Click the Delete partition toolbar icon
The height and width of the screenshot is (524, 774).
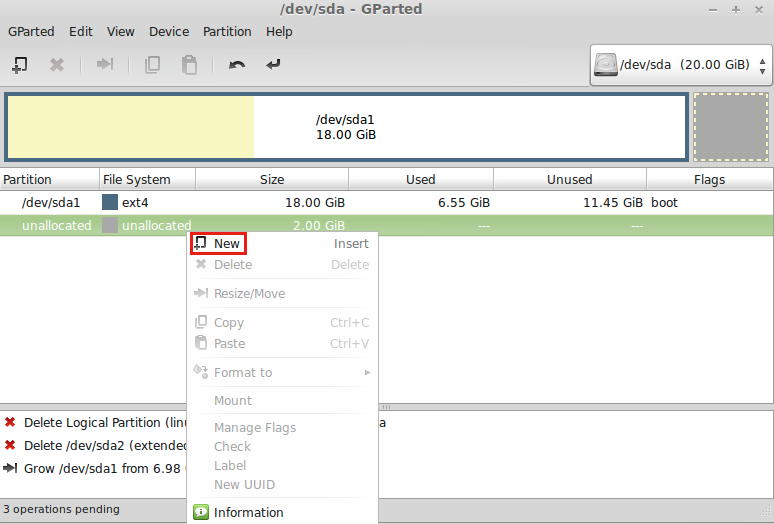click(57, 65)
